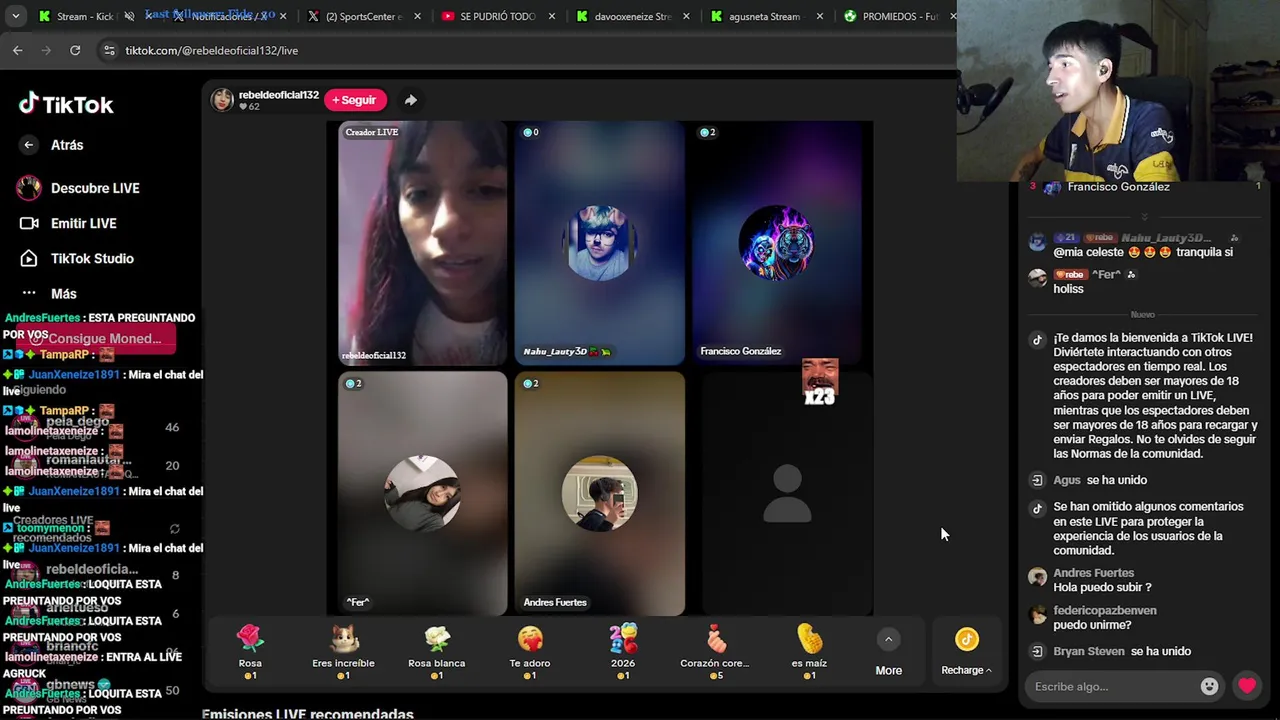Click the x23 gift combo sticker
1280x720 pixels.
point(820,382)
